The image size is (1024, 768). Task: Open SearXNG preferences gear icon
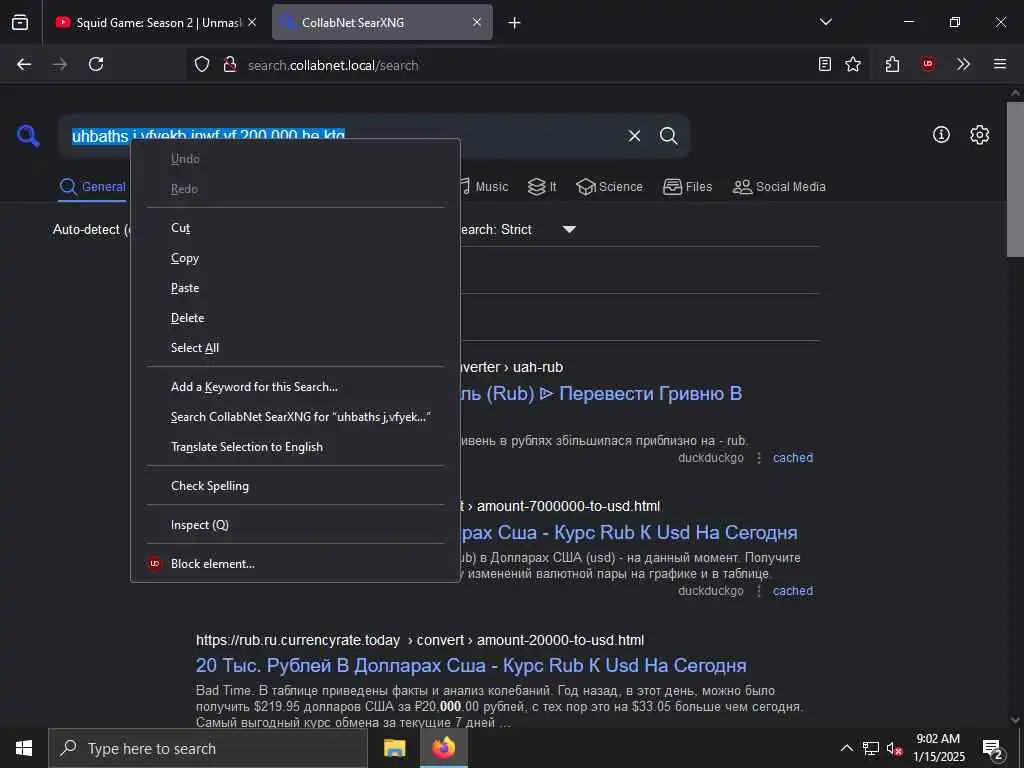(980, 135)
